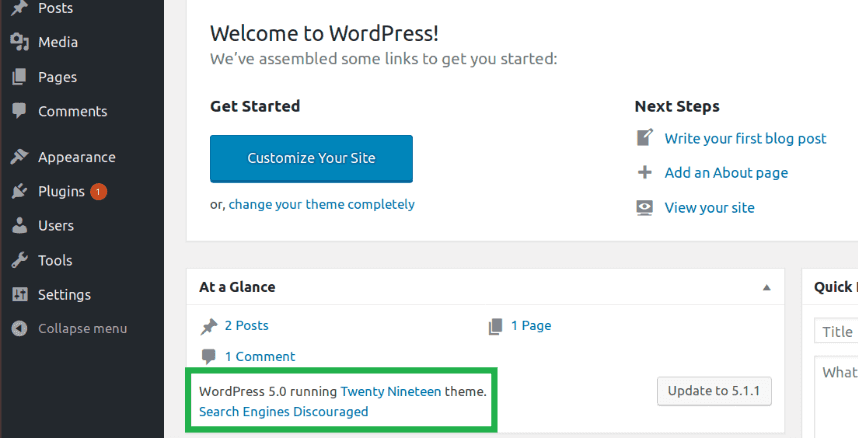Click the Users person icon
858x438 pixels.
tap(19, 226)
